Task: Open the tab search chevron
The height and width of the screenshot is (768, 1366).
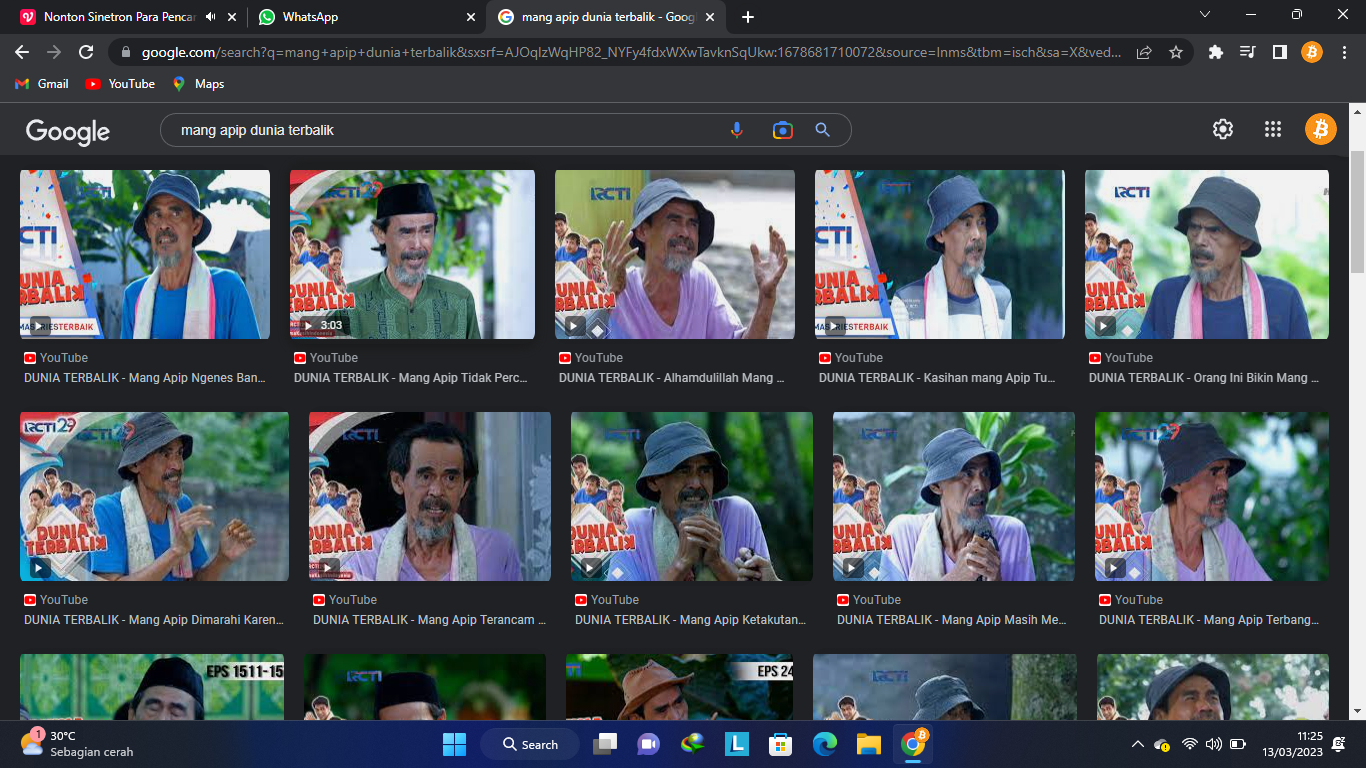Action: click(1205, 14)
